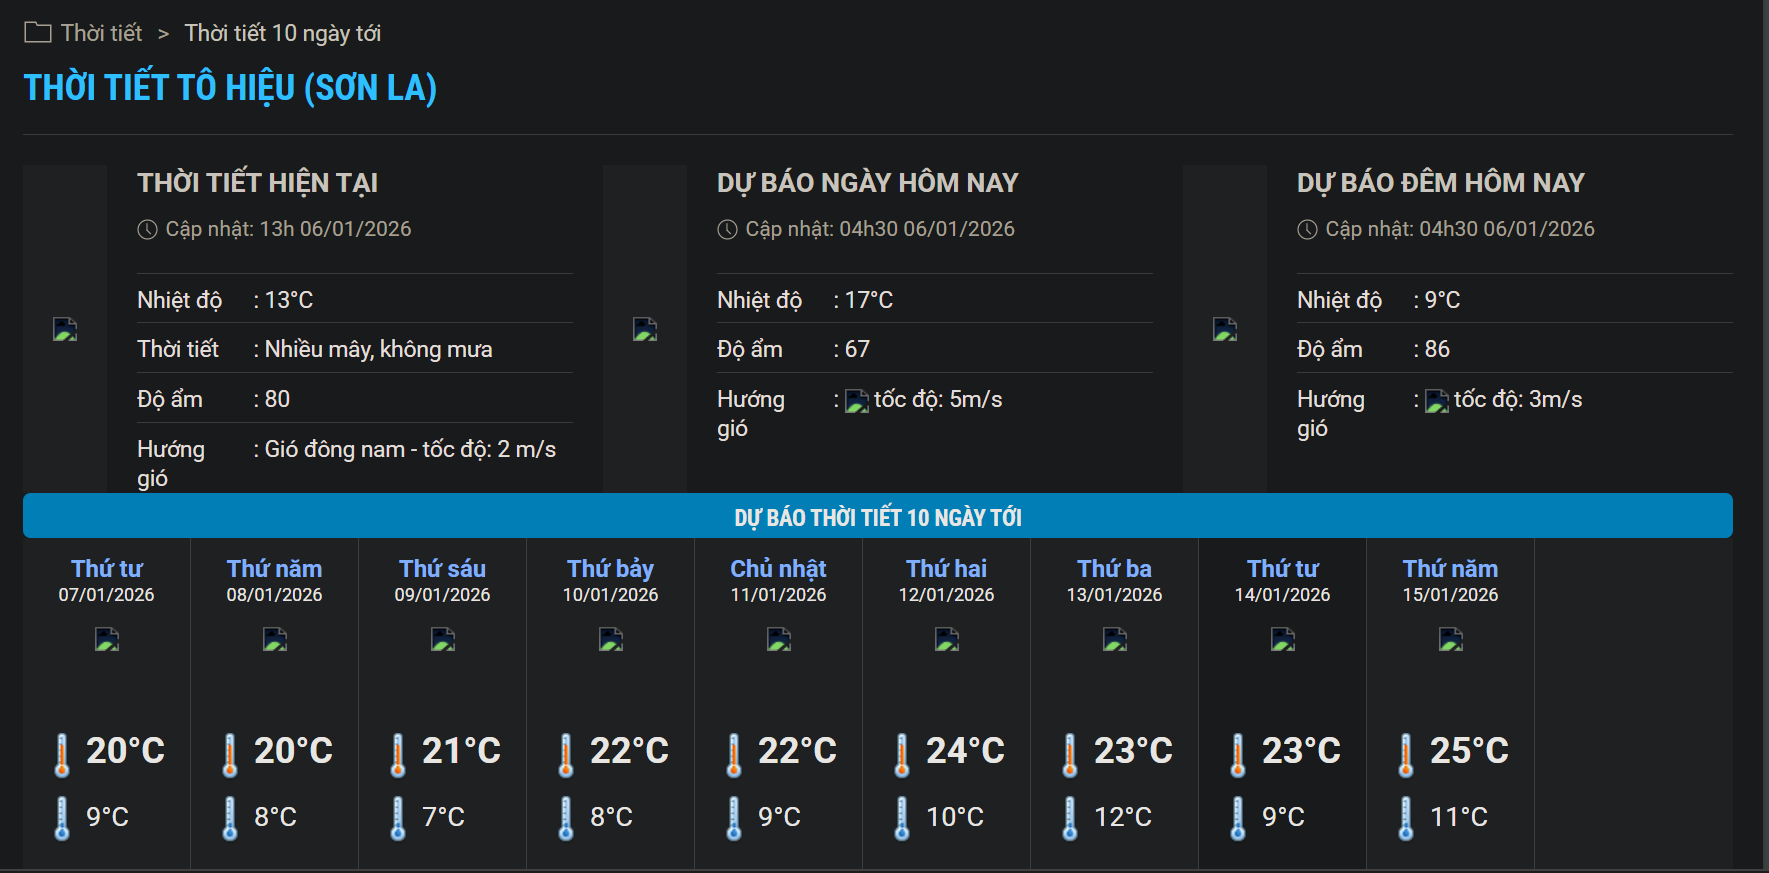This screenshot has height=873, width=1769.
Task: Click the weather icon for 07/01/2026
Action: click(107, 639)
